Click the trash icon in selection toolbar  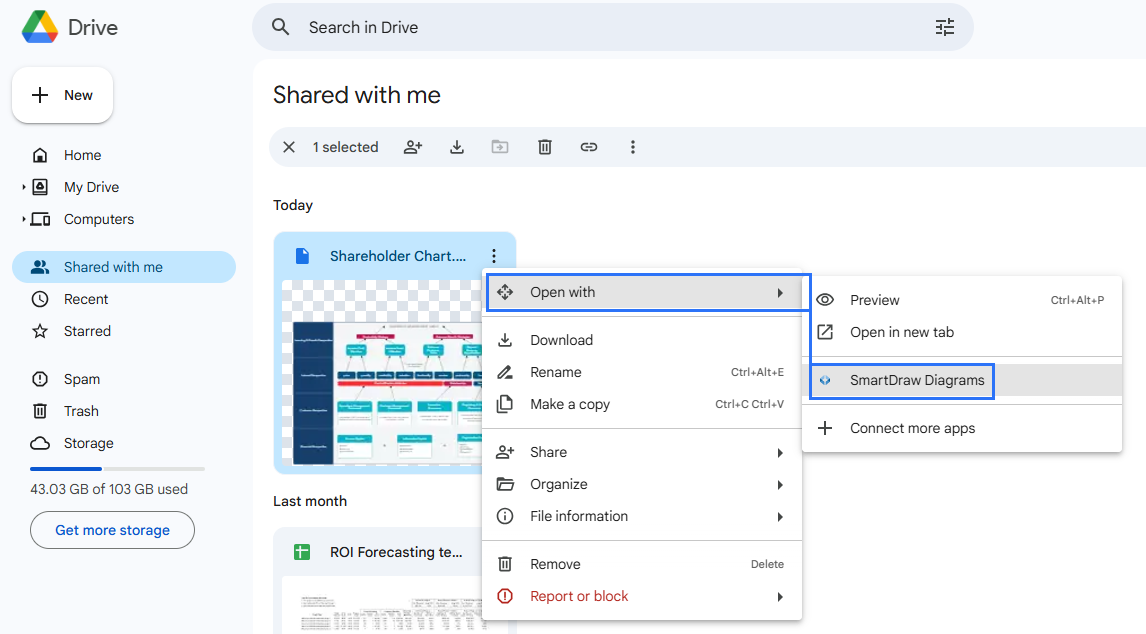[545, 147]
